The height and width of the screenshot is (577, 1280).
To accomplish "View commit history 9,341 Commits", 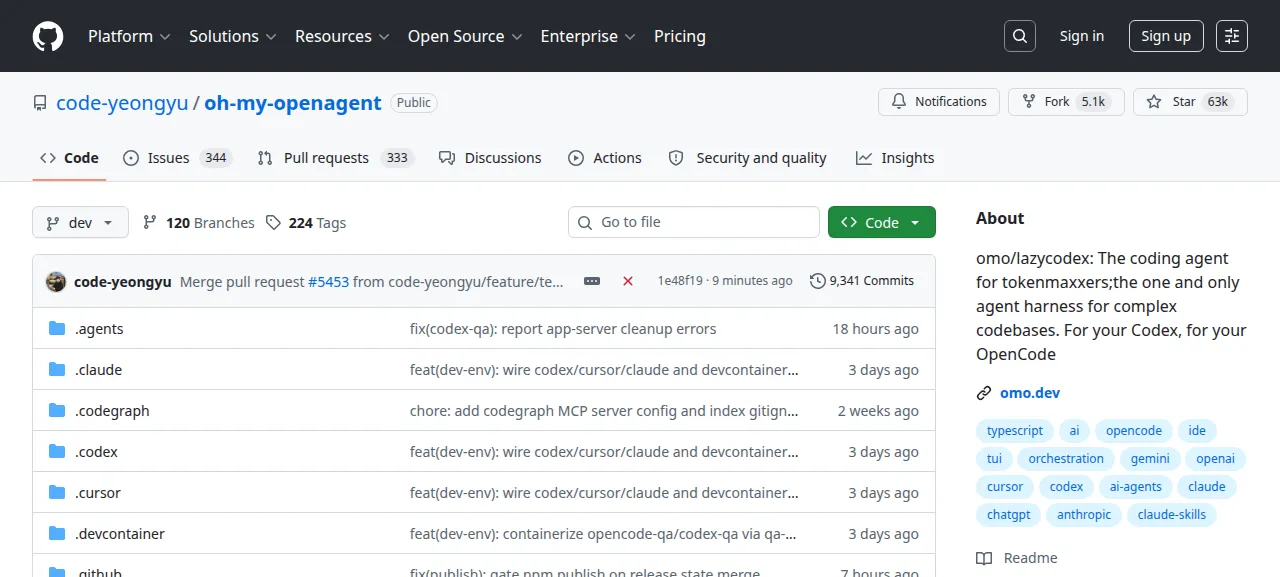I will point(862,281).
